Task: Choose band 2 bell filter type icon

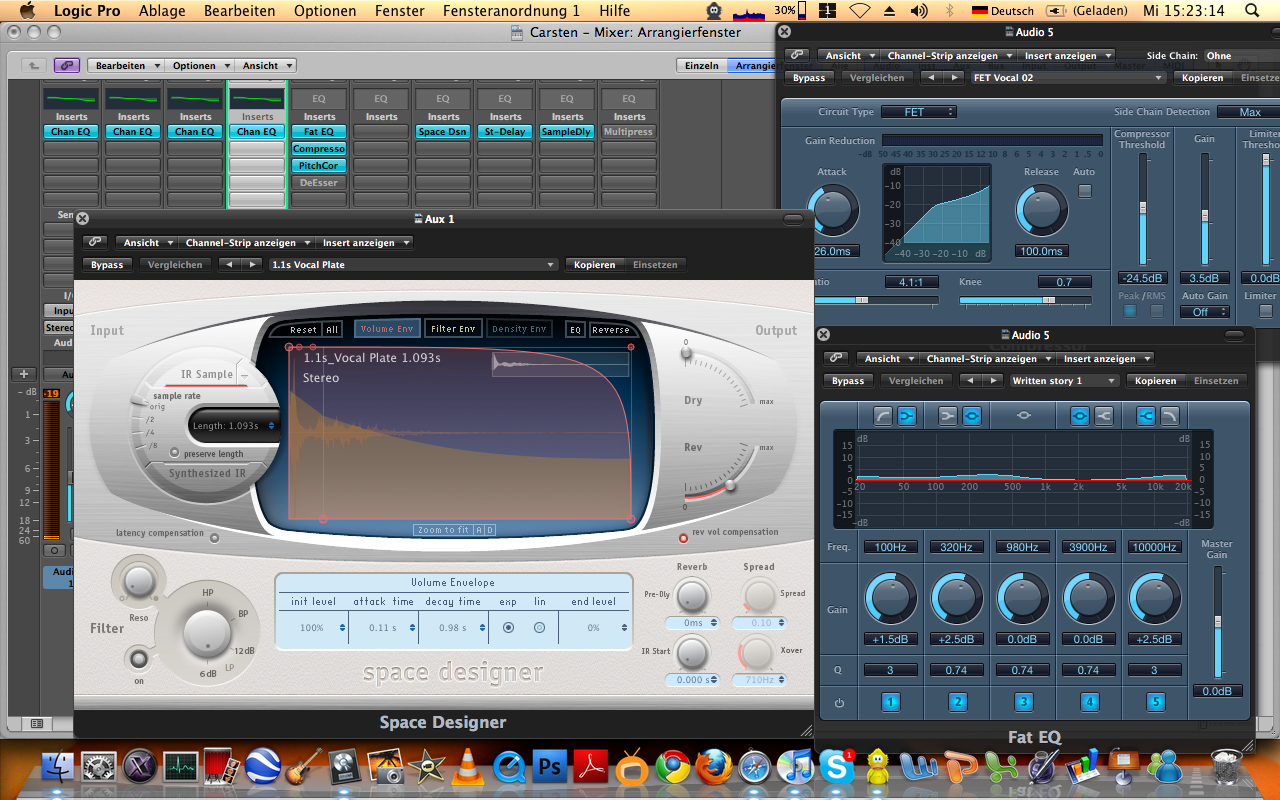Action: (x=971, y=415)
